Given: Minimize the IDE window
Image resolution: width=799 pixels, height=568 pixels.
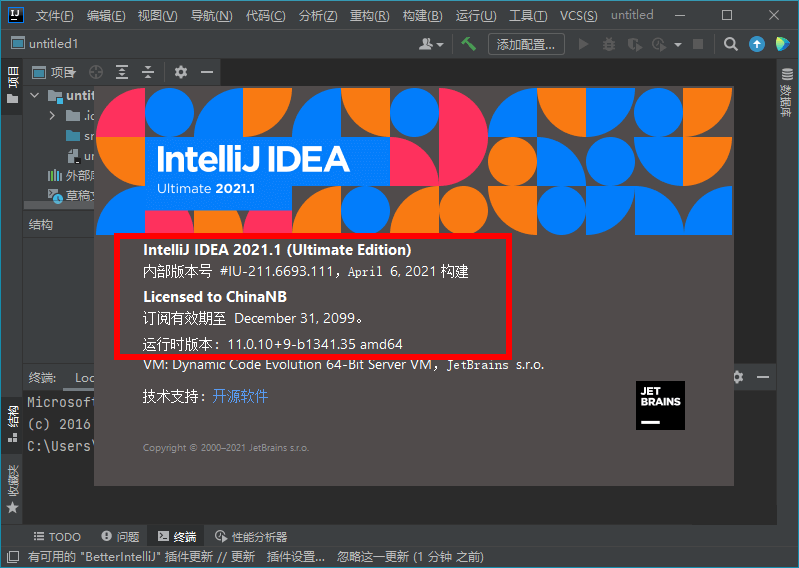Looking at the screenshot, I should tap(680, 15).
